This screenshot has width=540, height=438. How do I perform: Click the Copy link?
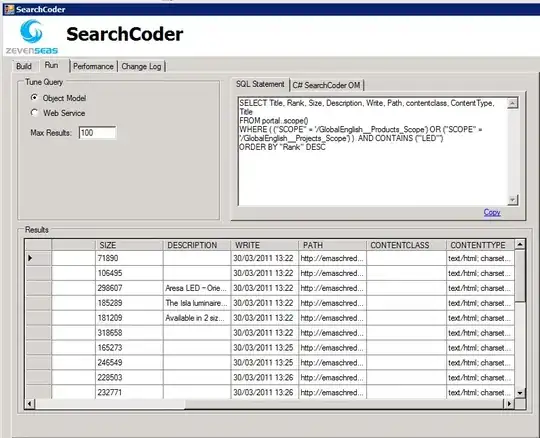[x=492, y=212]
